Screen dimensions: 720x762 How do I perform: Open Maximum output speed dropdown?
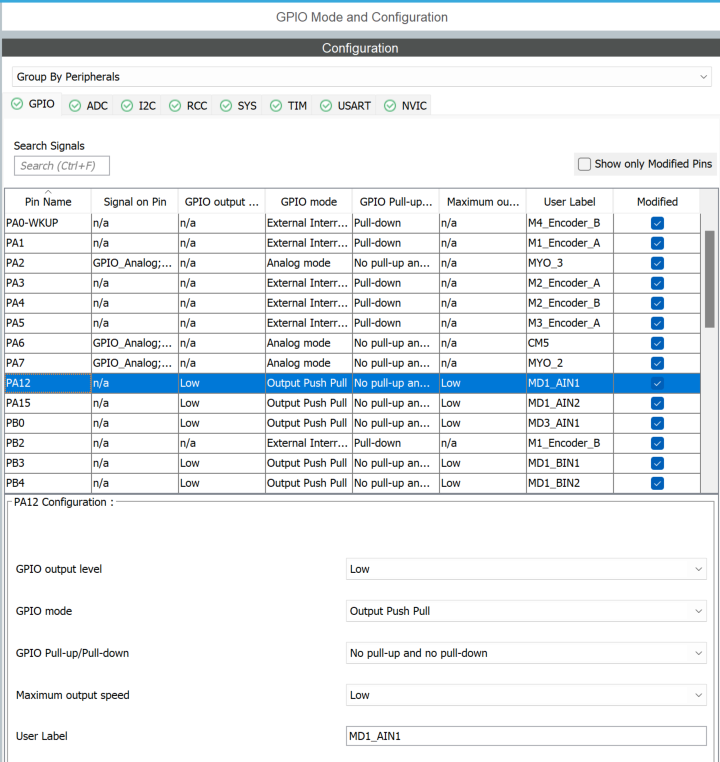tap(526, 695)
